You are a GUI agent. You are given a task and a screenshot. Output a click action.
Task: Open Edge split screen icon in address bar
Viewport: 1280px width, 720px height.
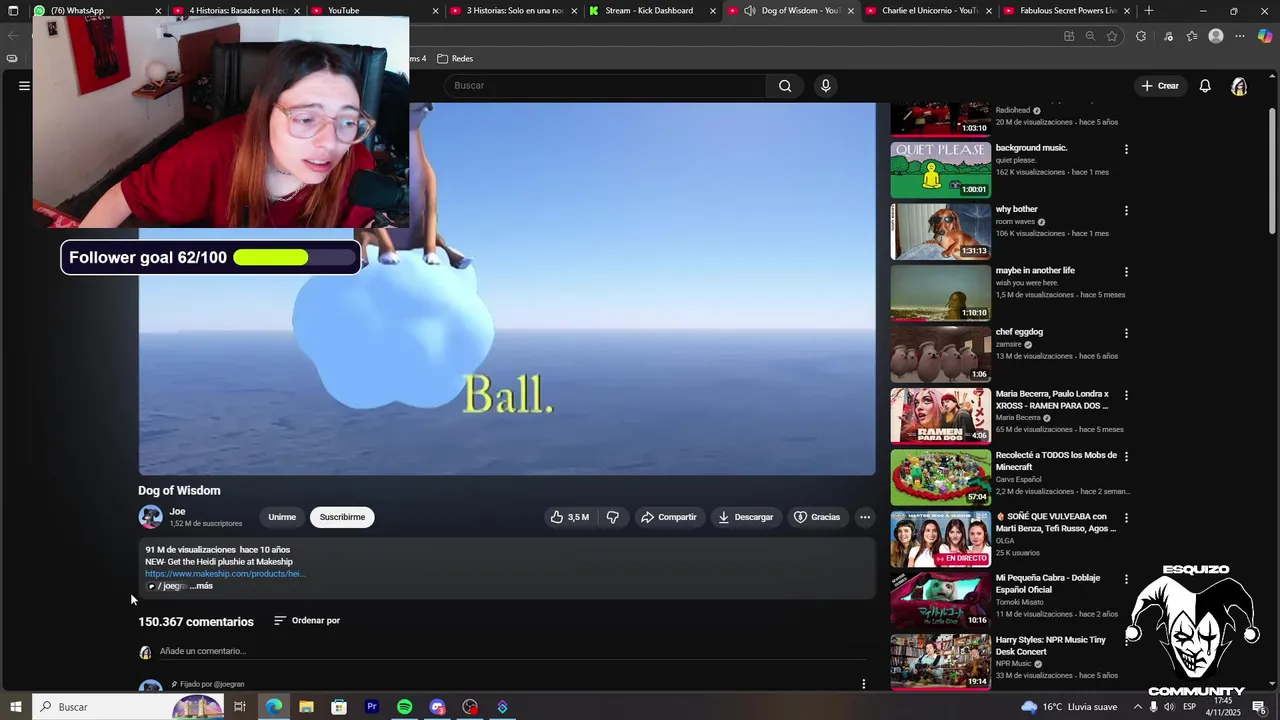1069,36
